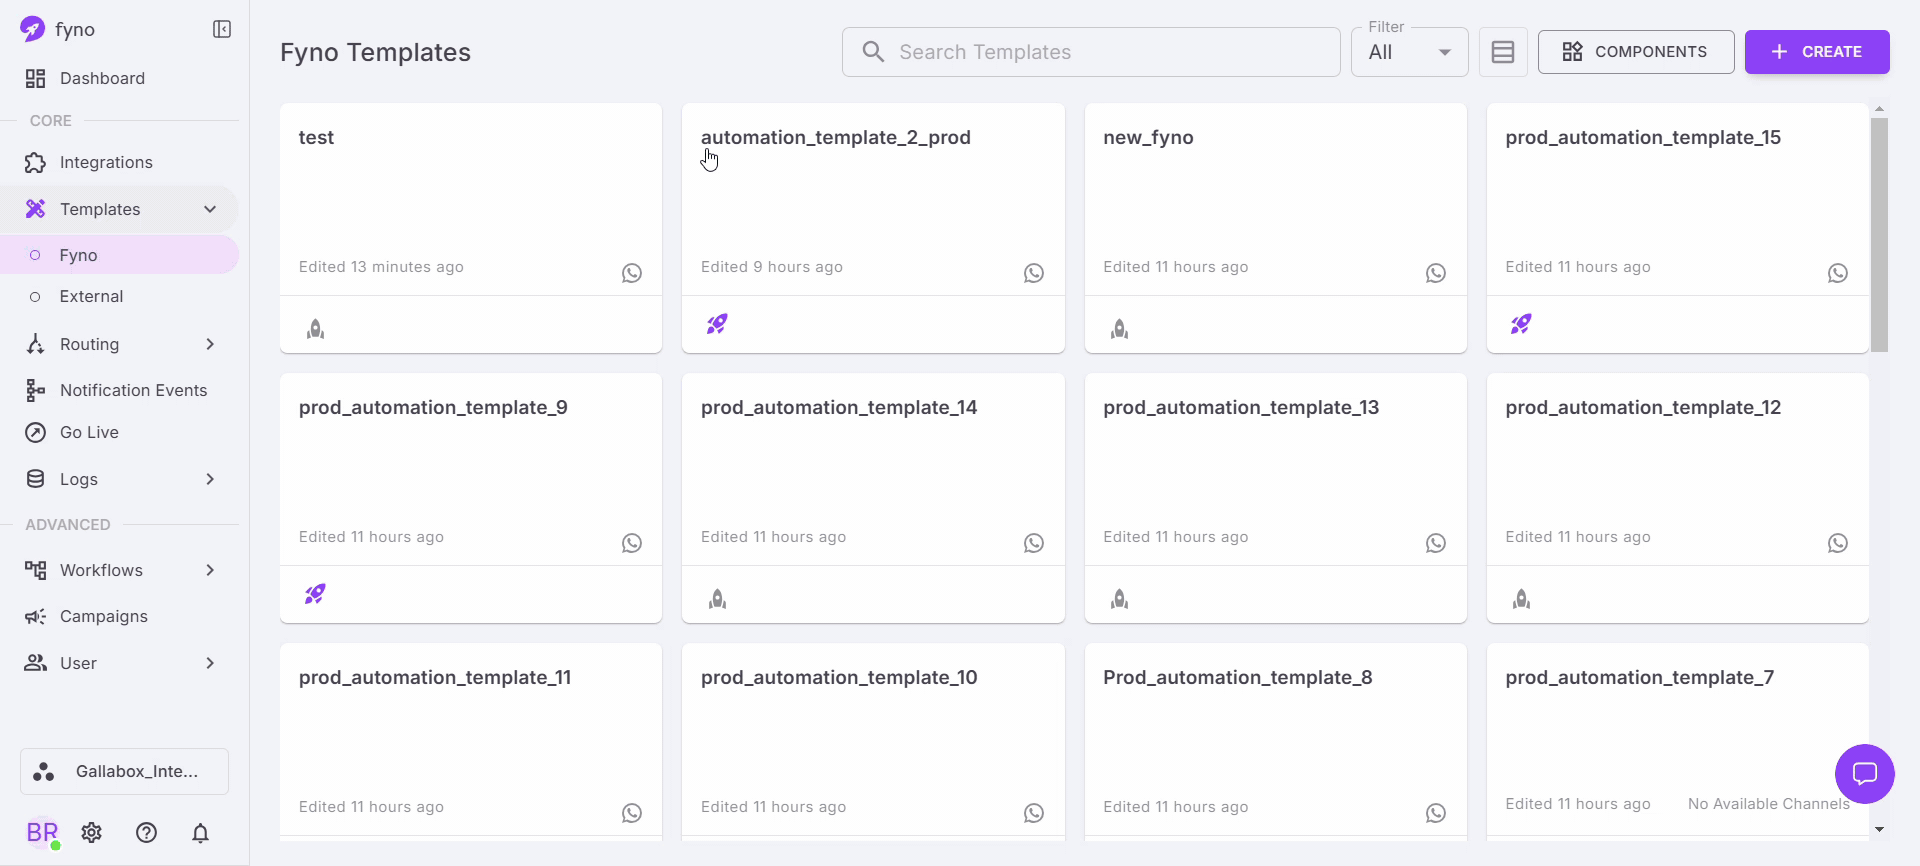Switch to list view layout
Screen dimensions: 1920x866
coord(1502,52)
